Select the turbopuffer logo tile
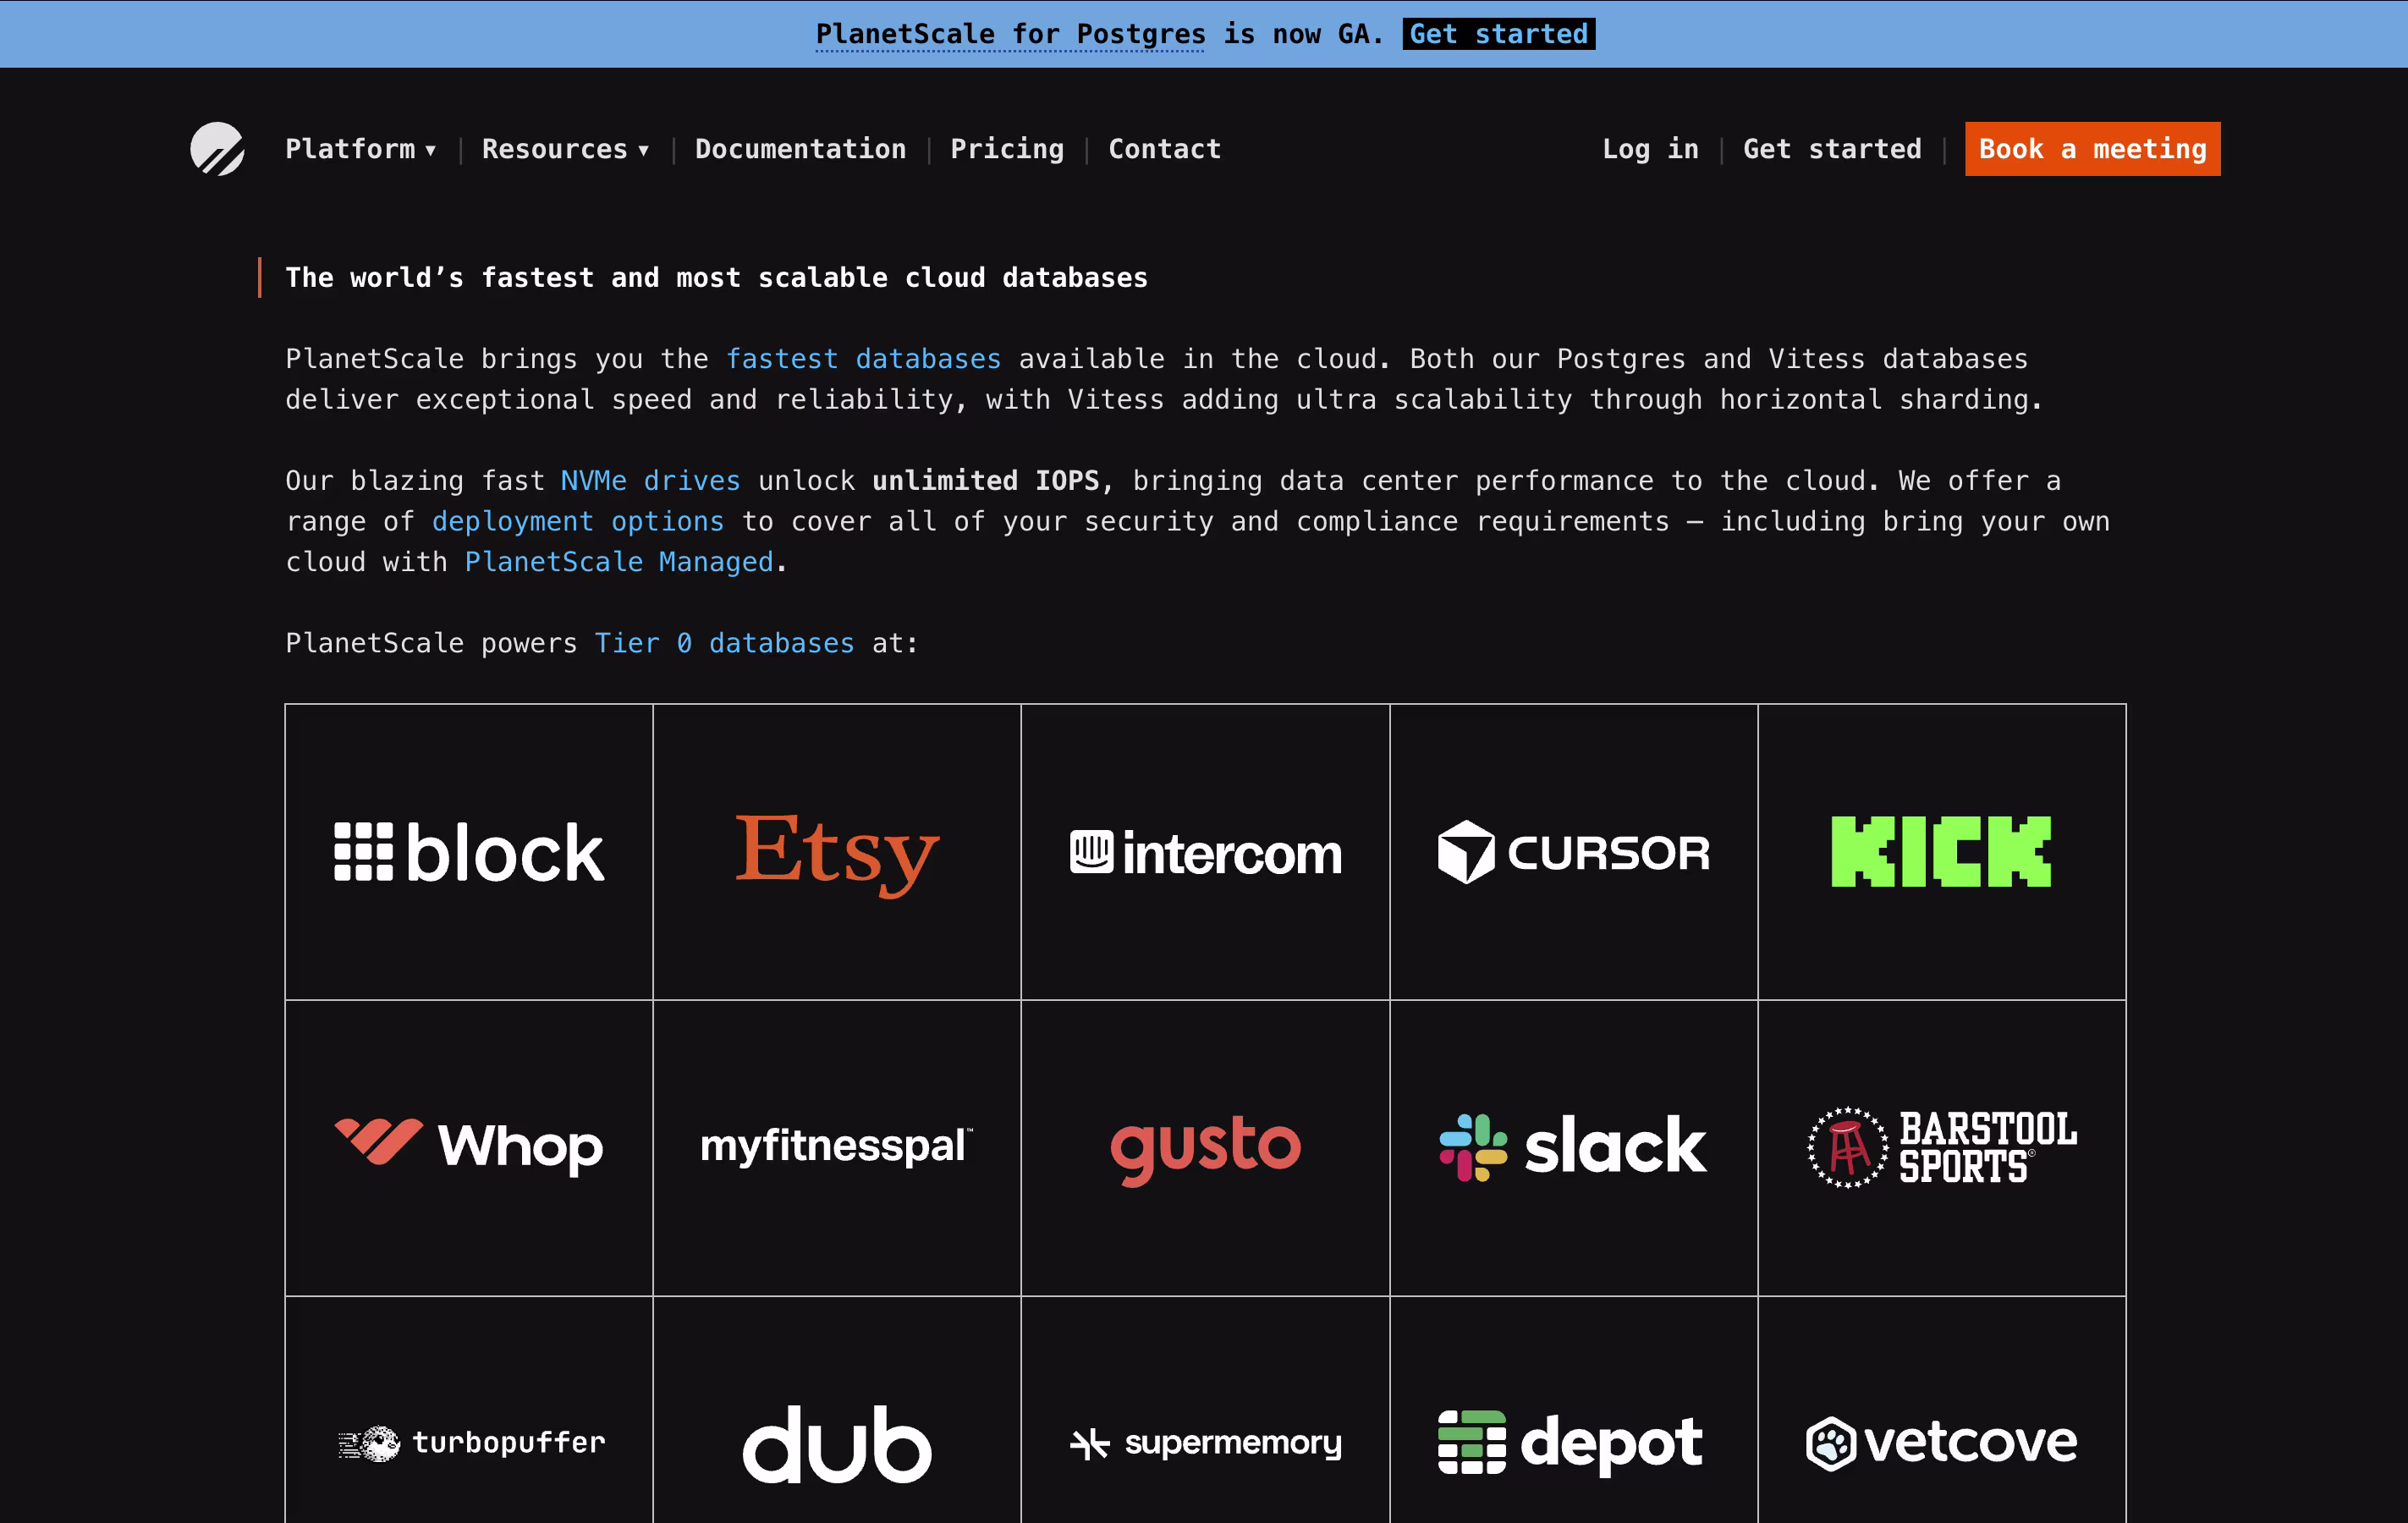The image size is (2408, 1523). click(469, 1410)
